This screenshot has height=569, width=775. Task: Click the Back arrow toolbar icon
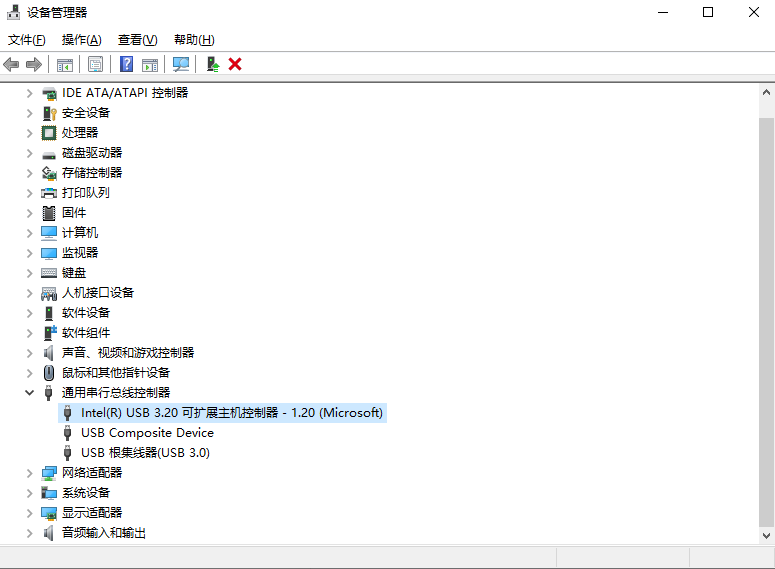(11, 64)
